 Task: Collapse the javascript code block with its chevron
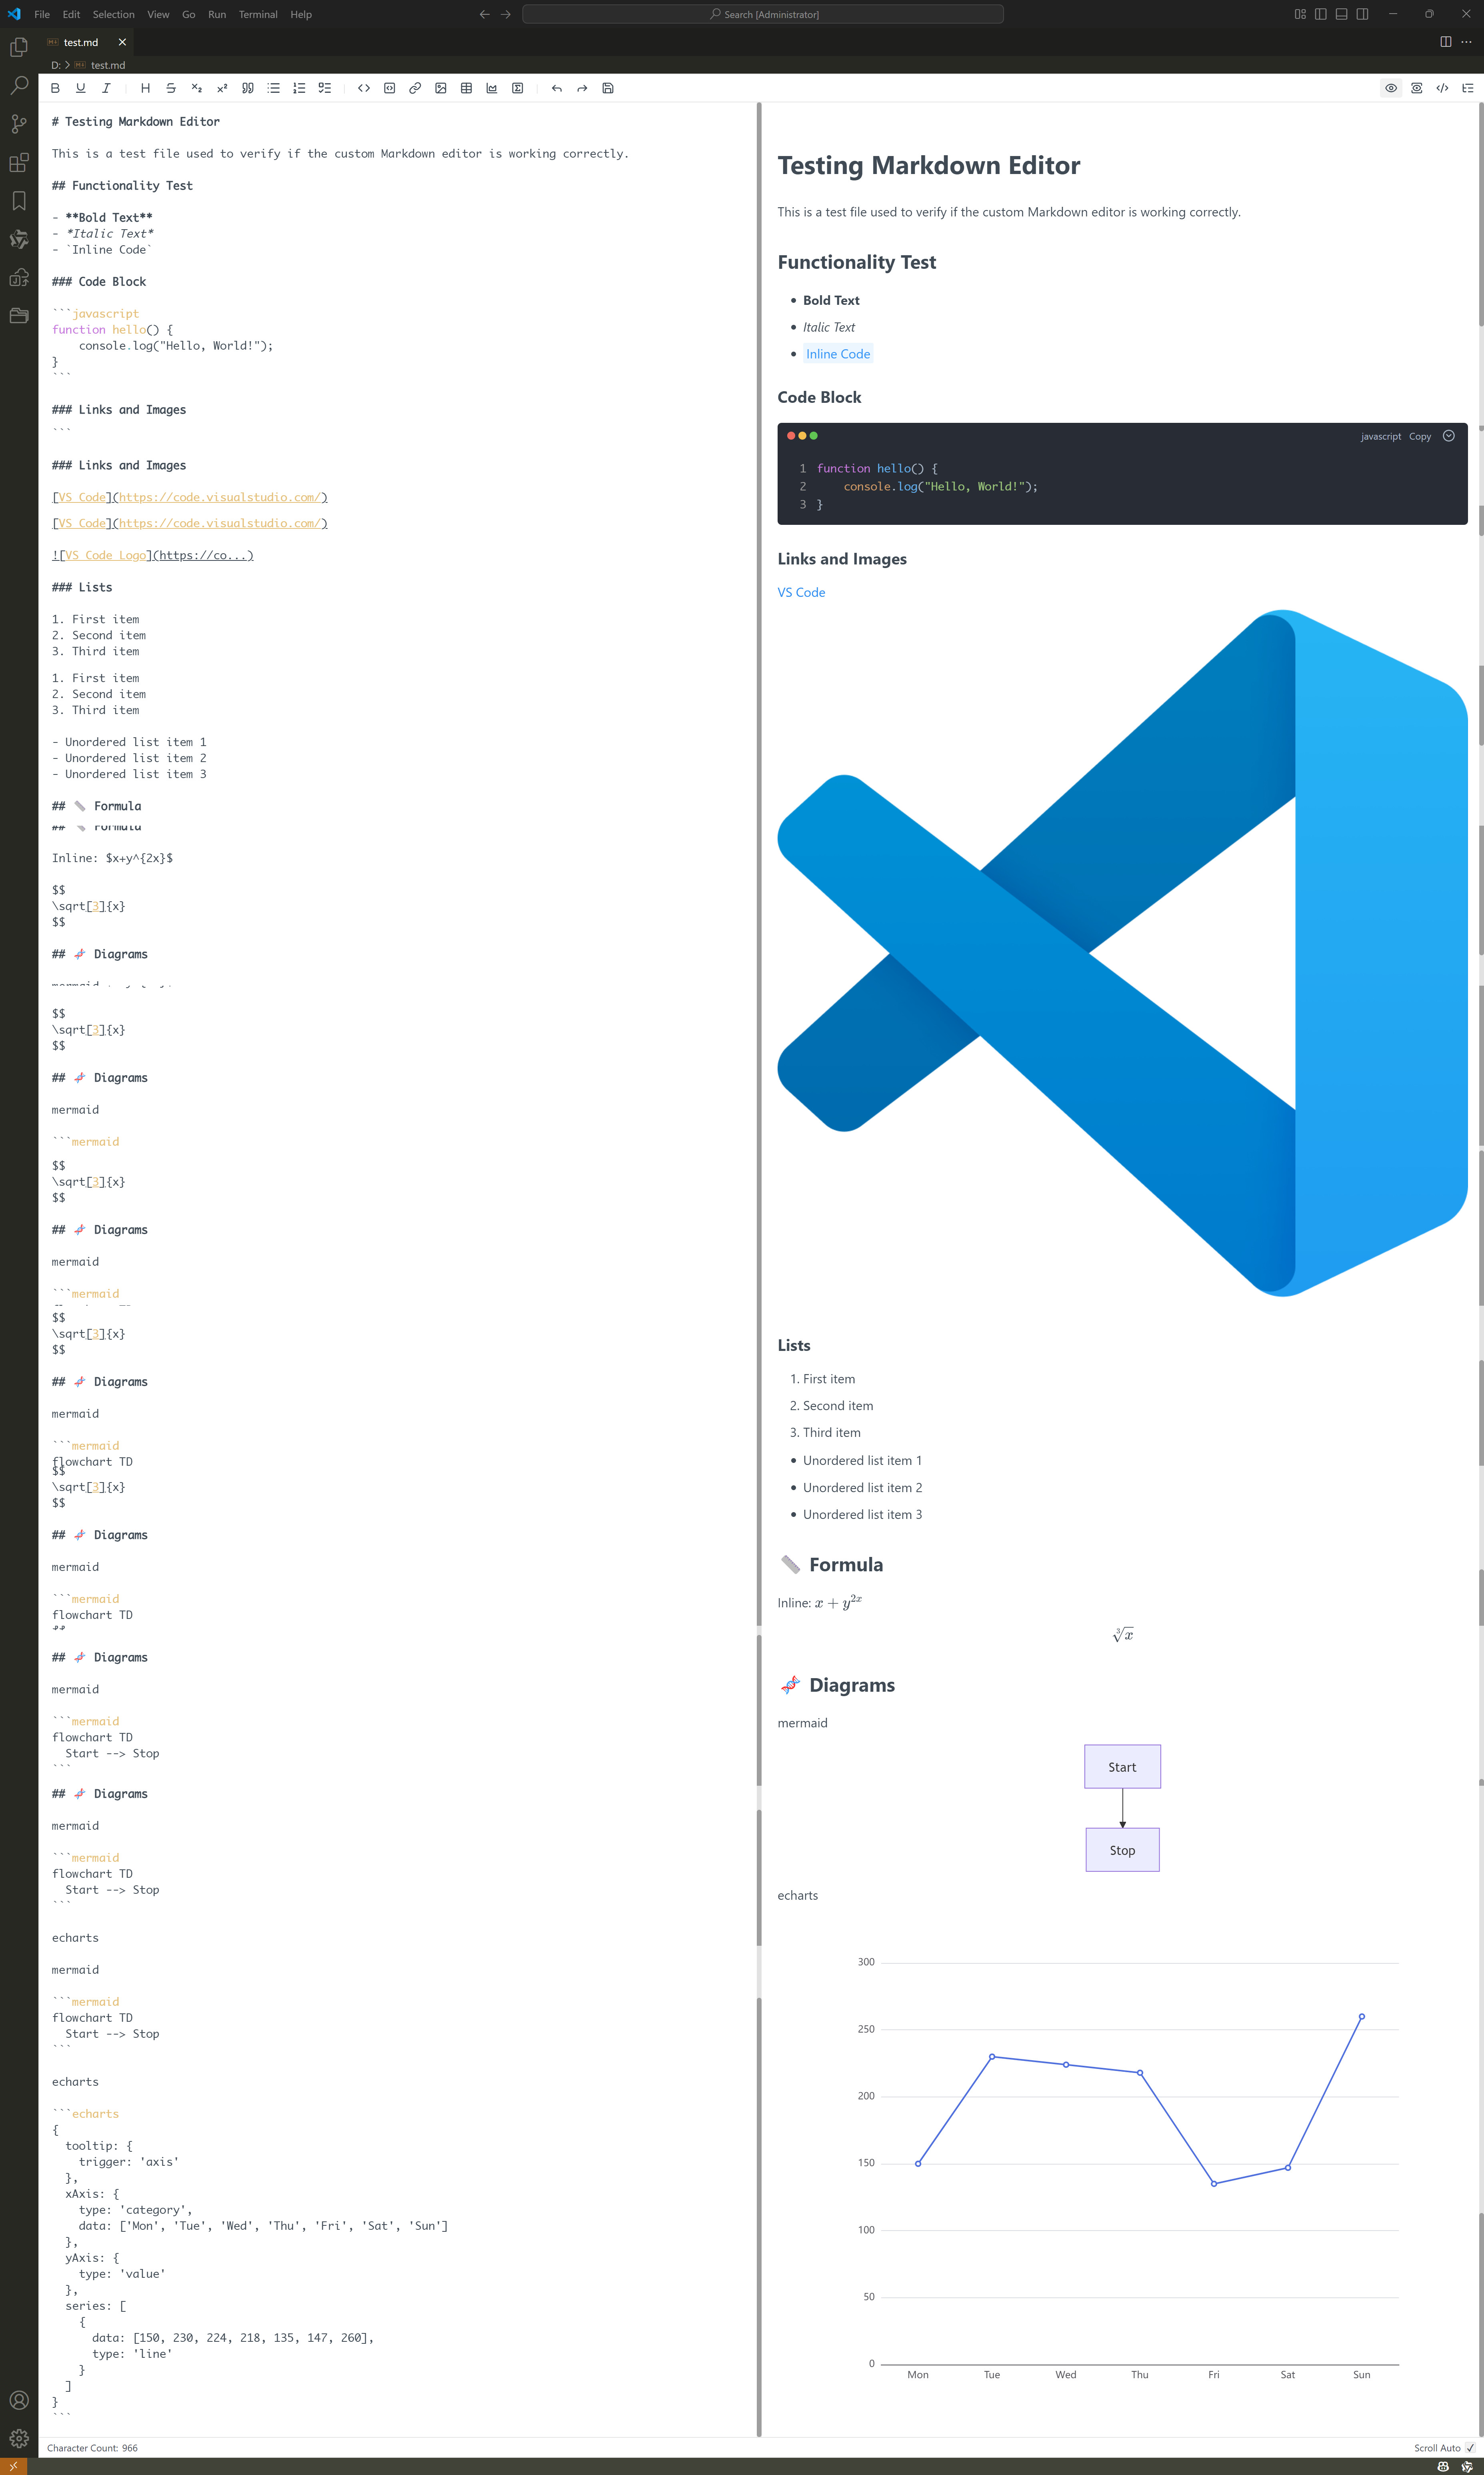point(1448,436)
